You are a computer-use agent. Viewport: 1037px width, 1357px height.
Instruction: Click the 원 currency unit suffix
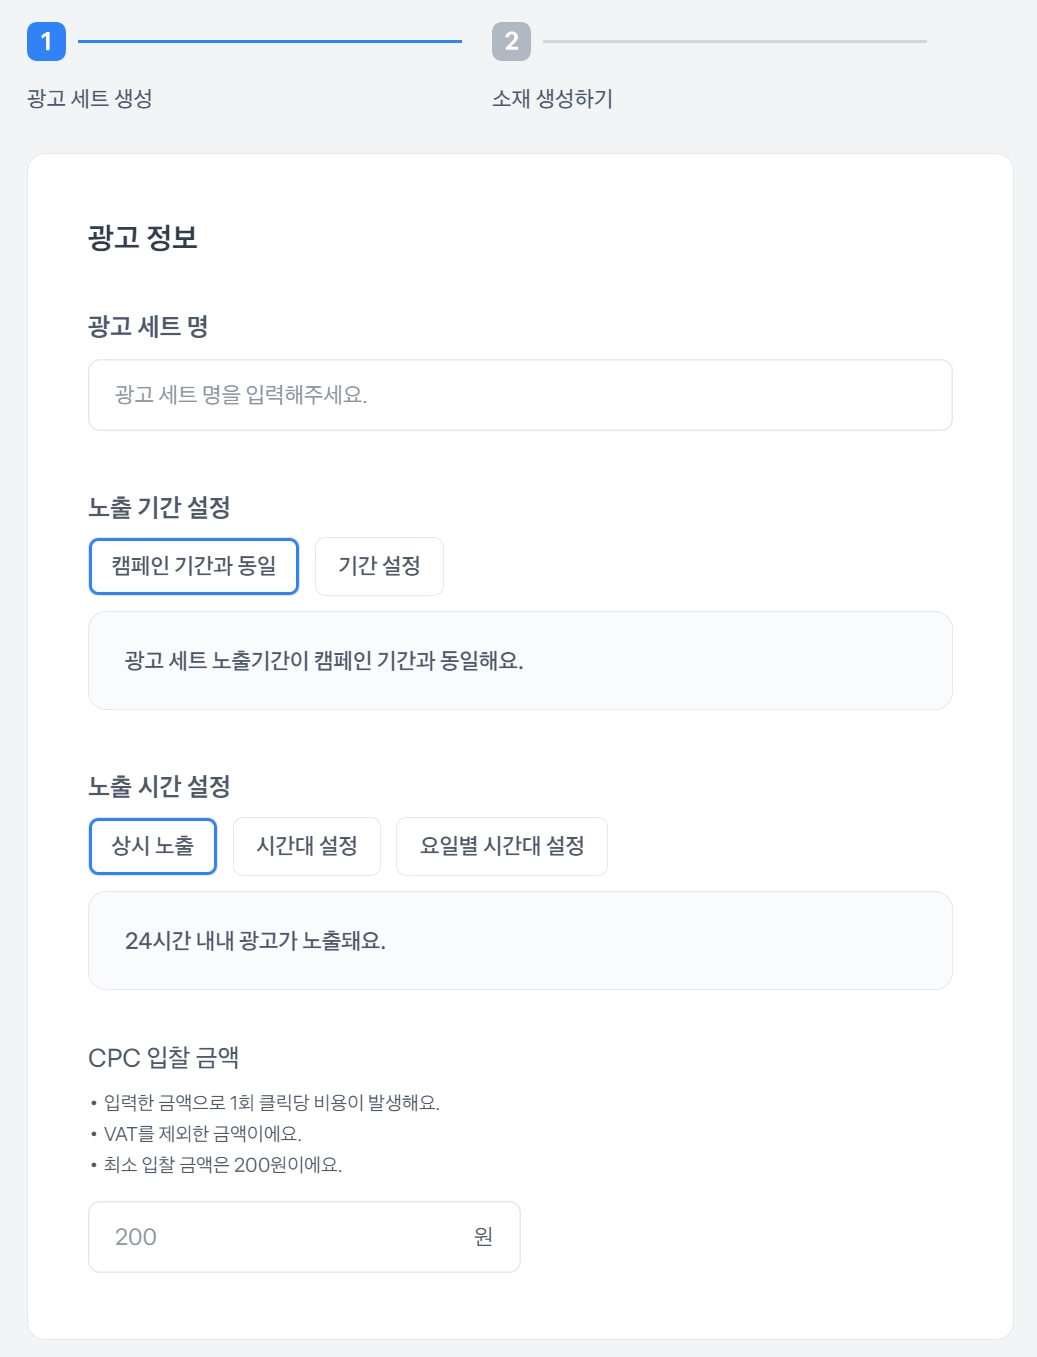click(x=483, y=1237)
